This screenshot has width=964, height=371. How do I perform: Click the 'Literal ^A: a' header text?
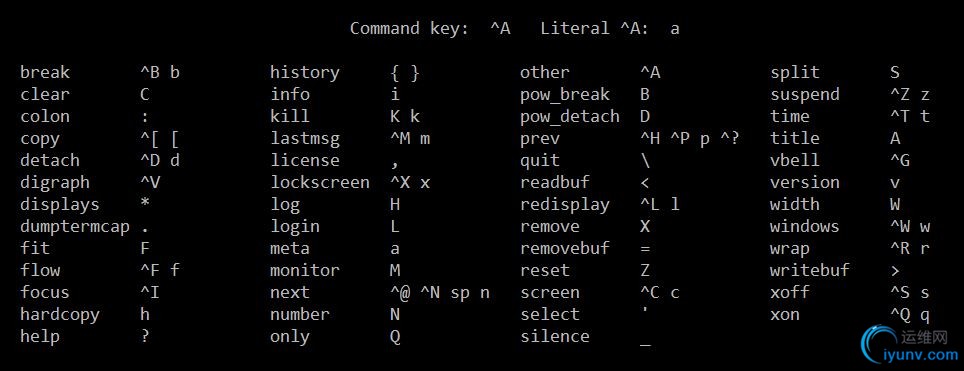610,28
